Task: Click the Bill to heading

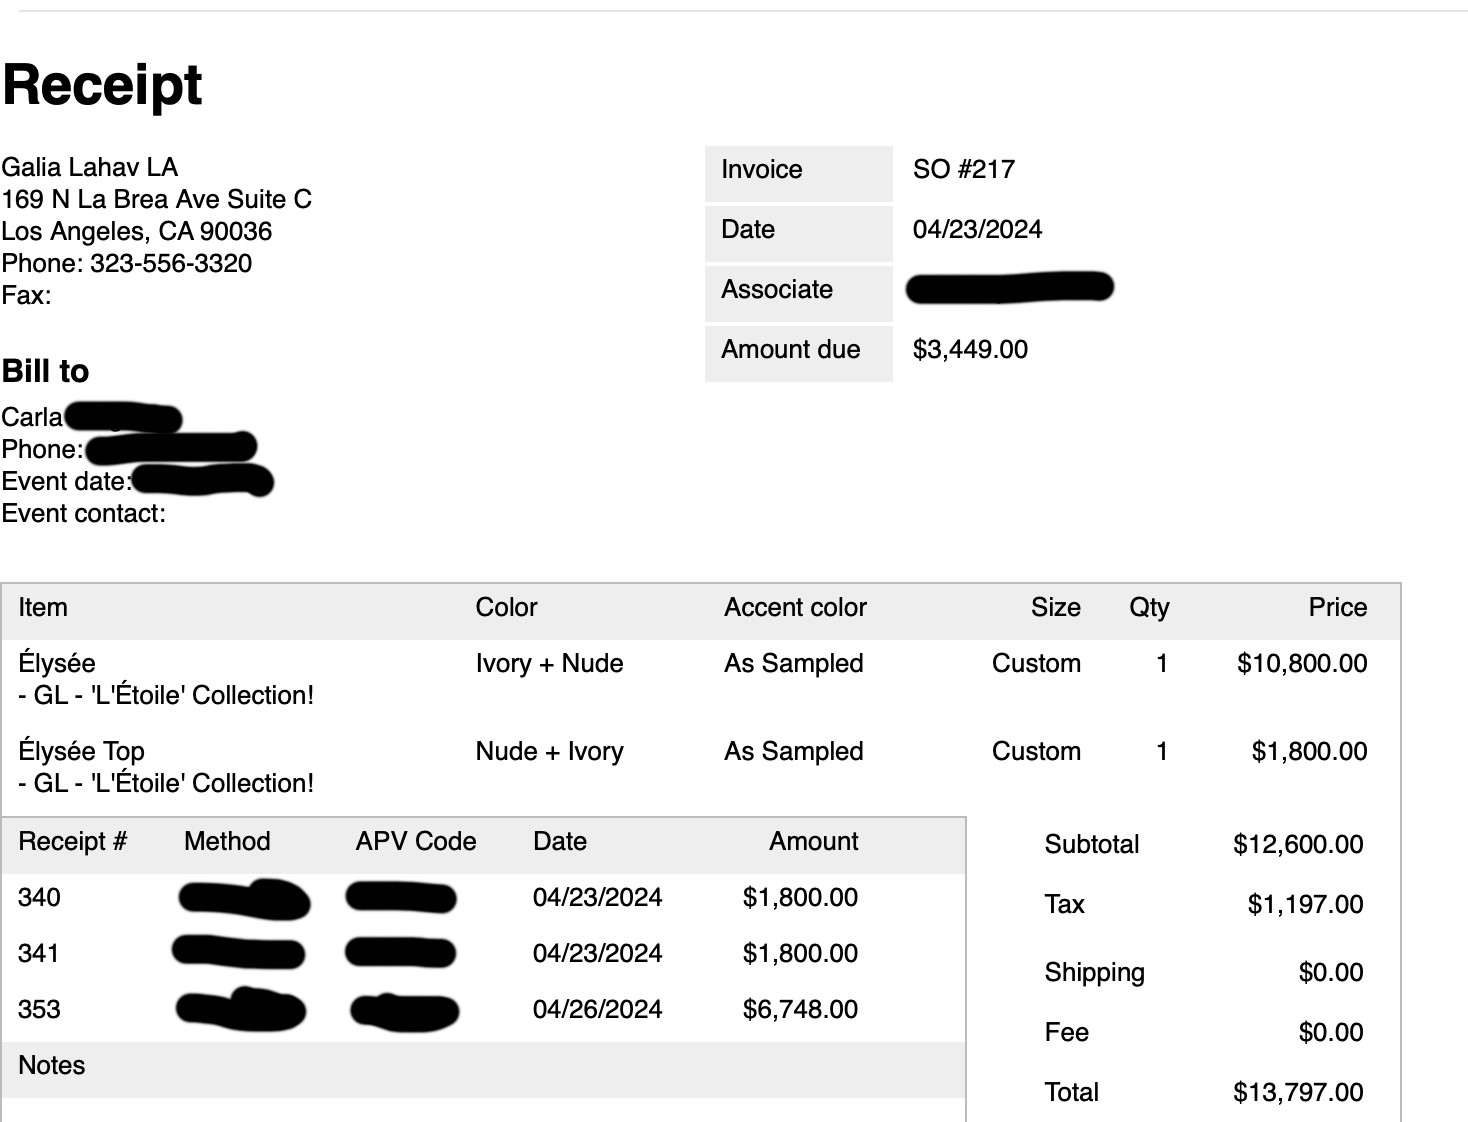Action: point(46,371)
